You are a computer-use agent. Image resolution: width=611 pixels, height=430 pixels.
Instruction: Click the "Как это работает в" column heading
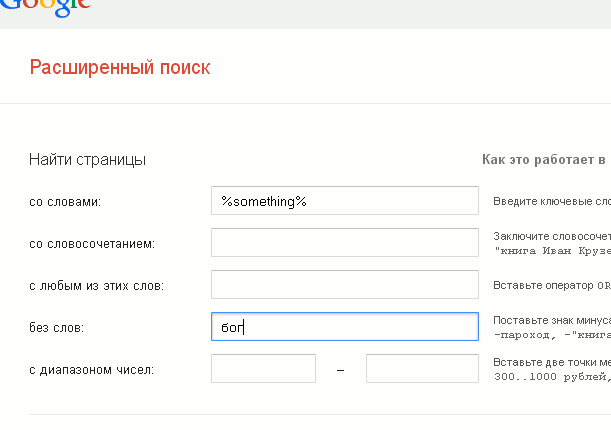coord(545,159)
